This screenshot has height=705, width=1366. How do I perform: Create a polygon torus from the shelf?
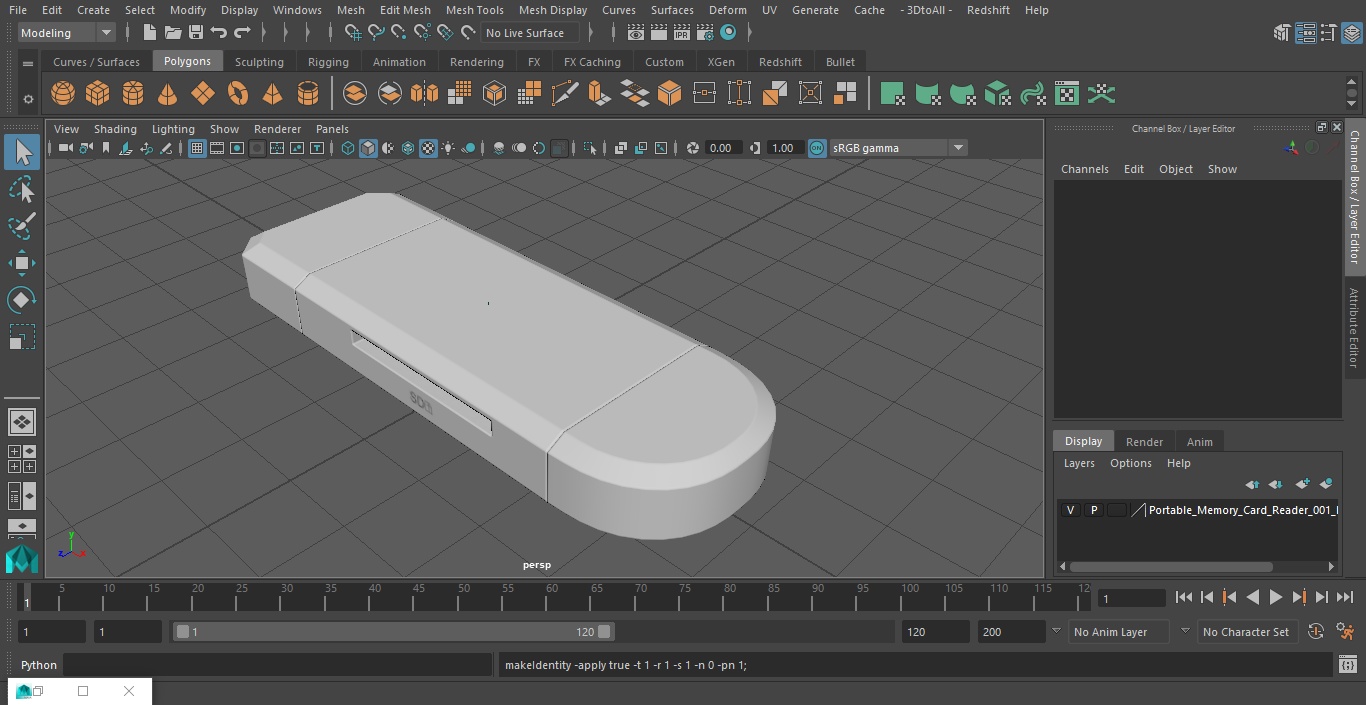[238, 94]
